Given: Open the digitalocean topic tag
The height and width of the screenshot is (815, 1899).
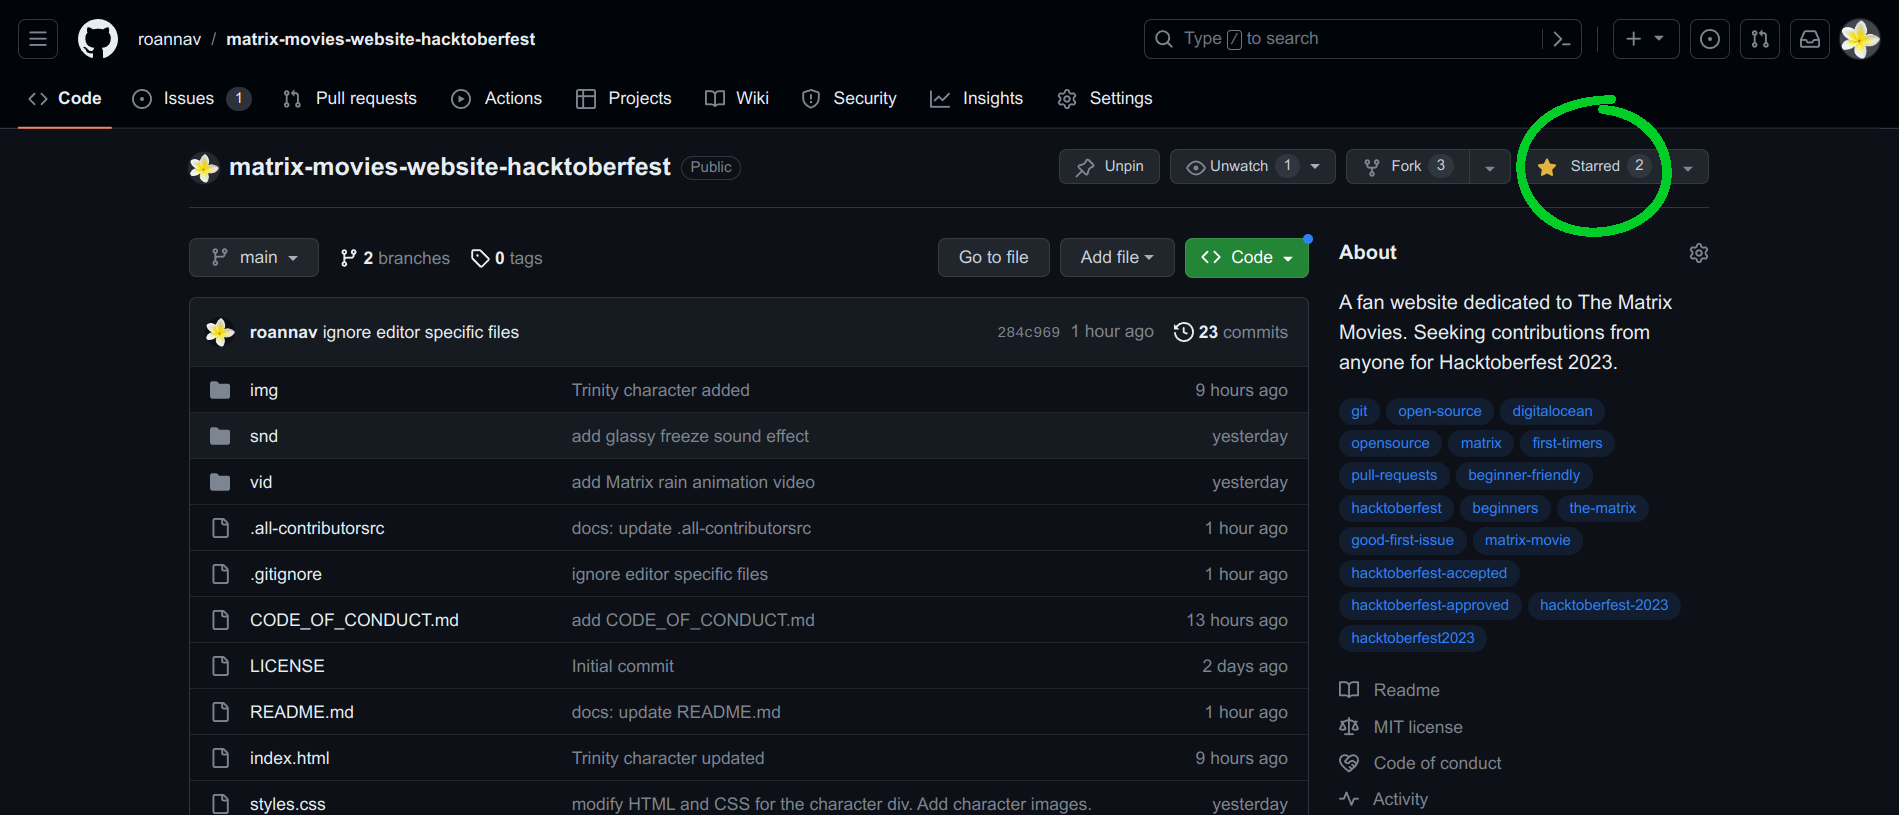Looking at the screenshot, I should [x=1552, y=411].
